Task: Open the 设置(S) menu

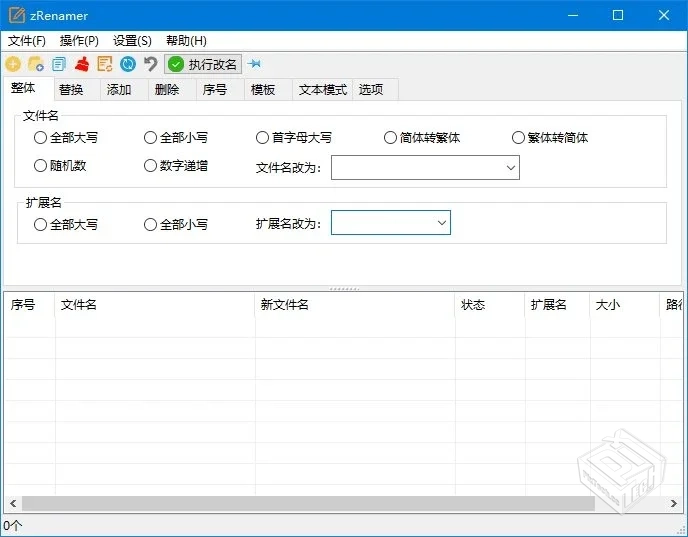Action: point(132,41)
